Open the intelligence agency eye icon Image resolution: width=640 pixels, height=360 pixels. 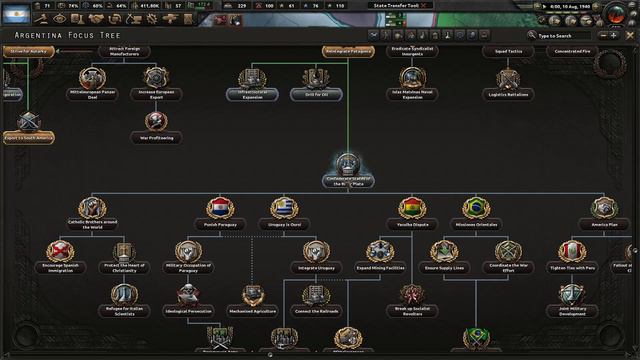point(59,19)
